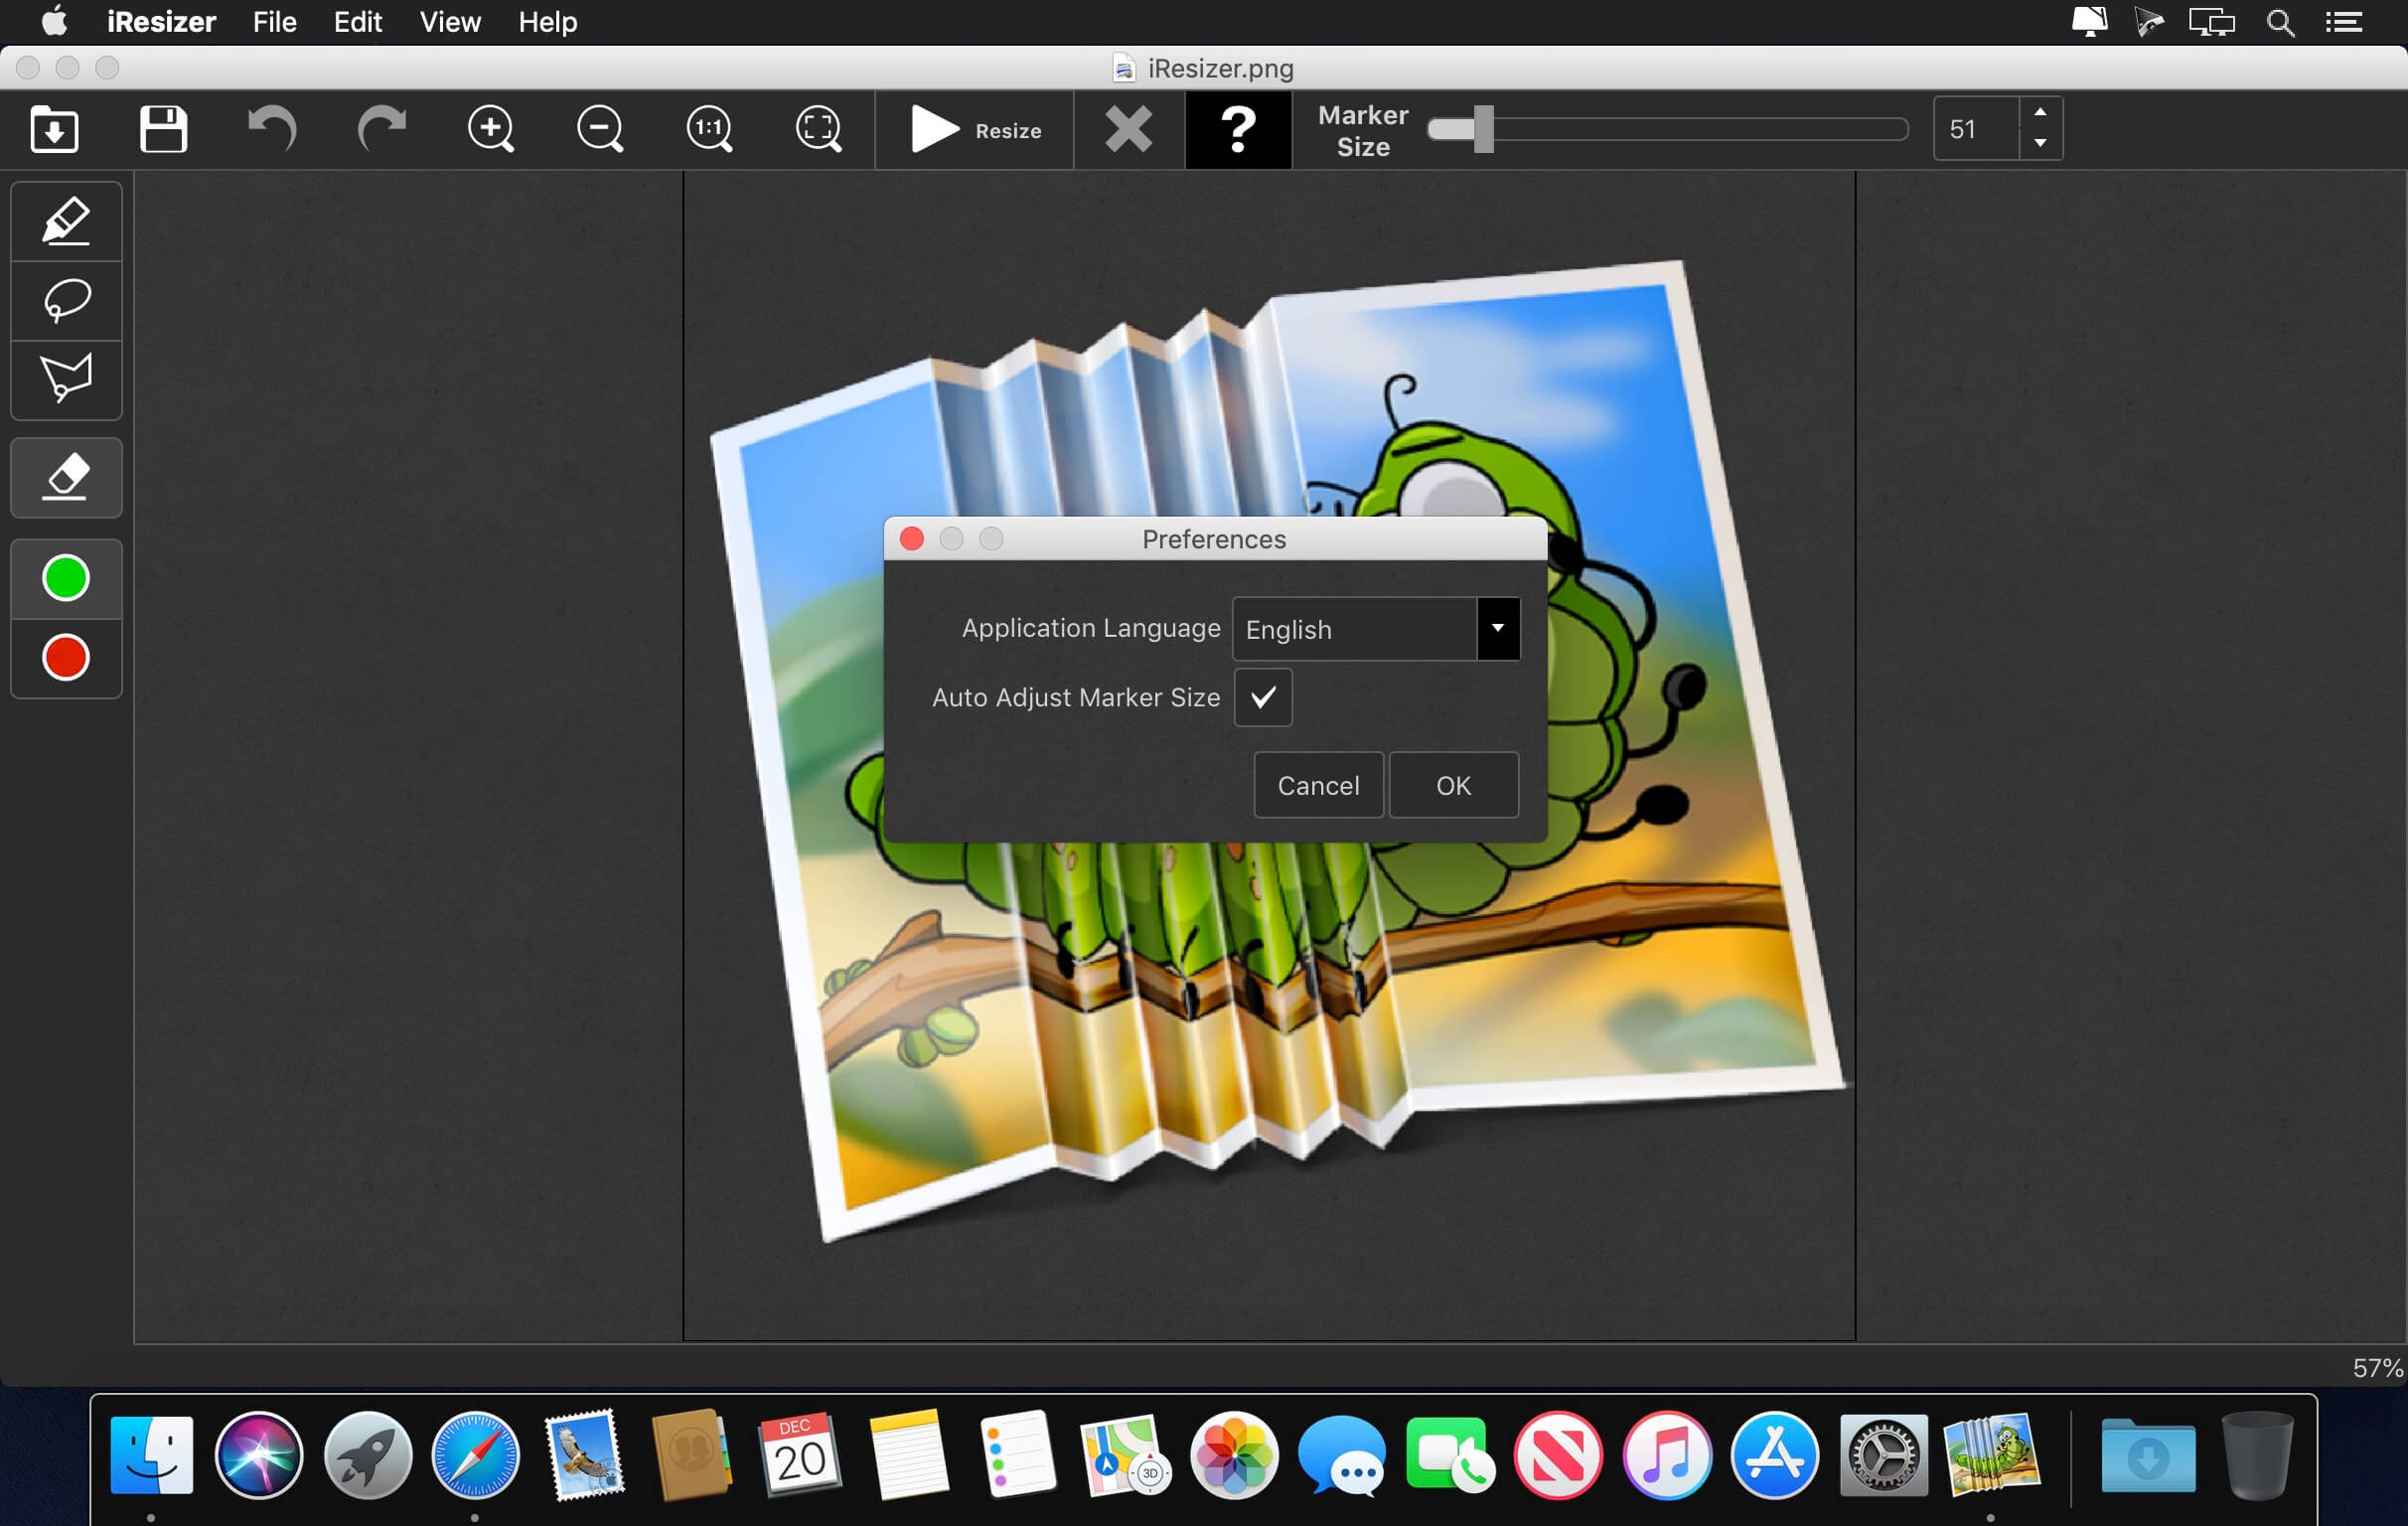Toggle the Auto Adjust Marker Size checkbox
The width and height of the screenshot is (2408, 1526).
(x=1263, y=697)
